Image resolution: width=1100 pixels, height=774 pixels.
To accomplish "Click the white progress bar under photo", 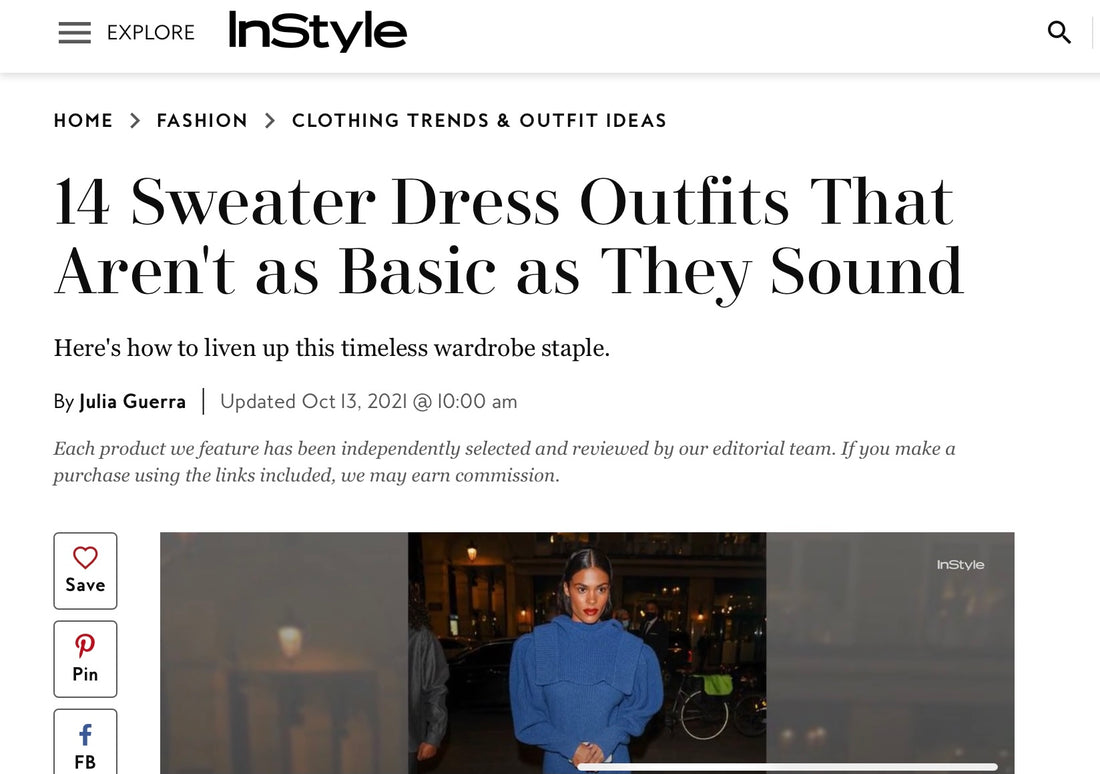I will [x=787, y=767].
